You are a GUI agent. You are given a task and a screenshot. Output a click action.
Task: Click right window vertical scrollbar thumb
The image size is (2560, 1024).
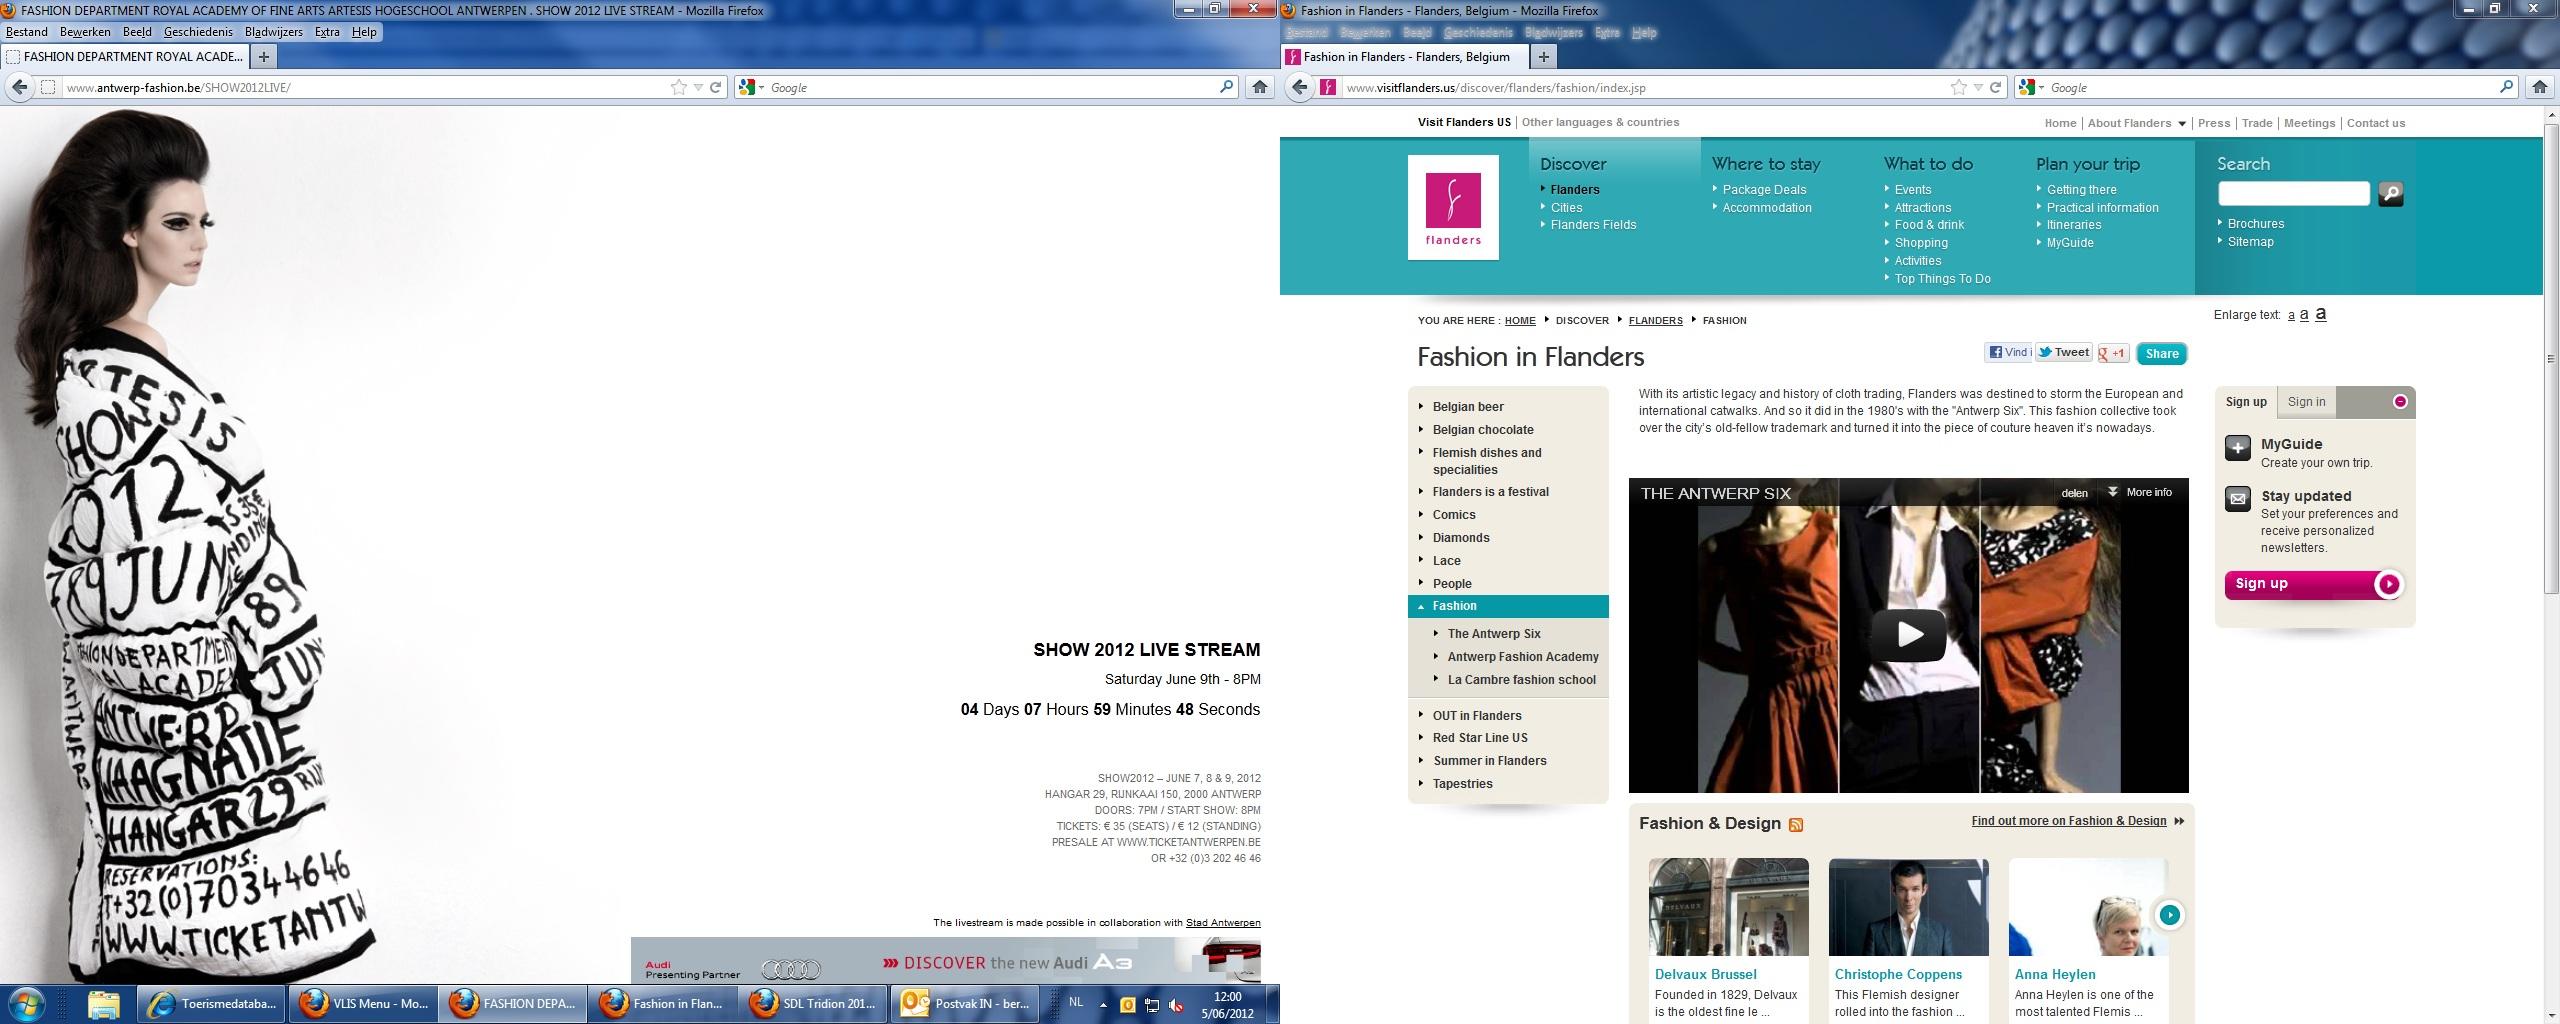[2551, 359]
